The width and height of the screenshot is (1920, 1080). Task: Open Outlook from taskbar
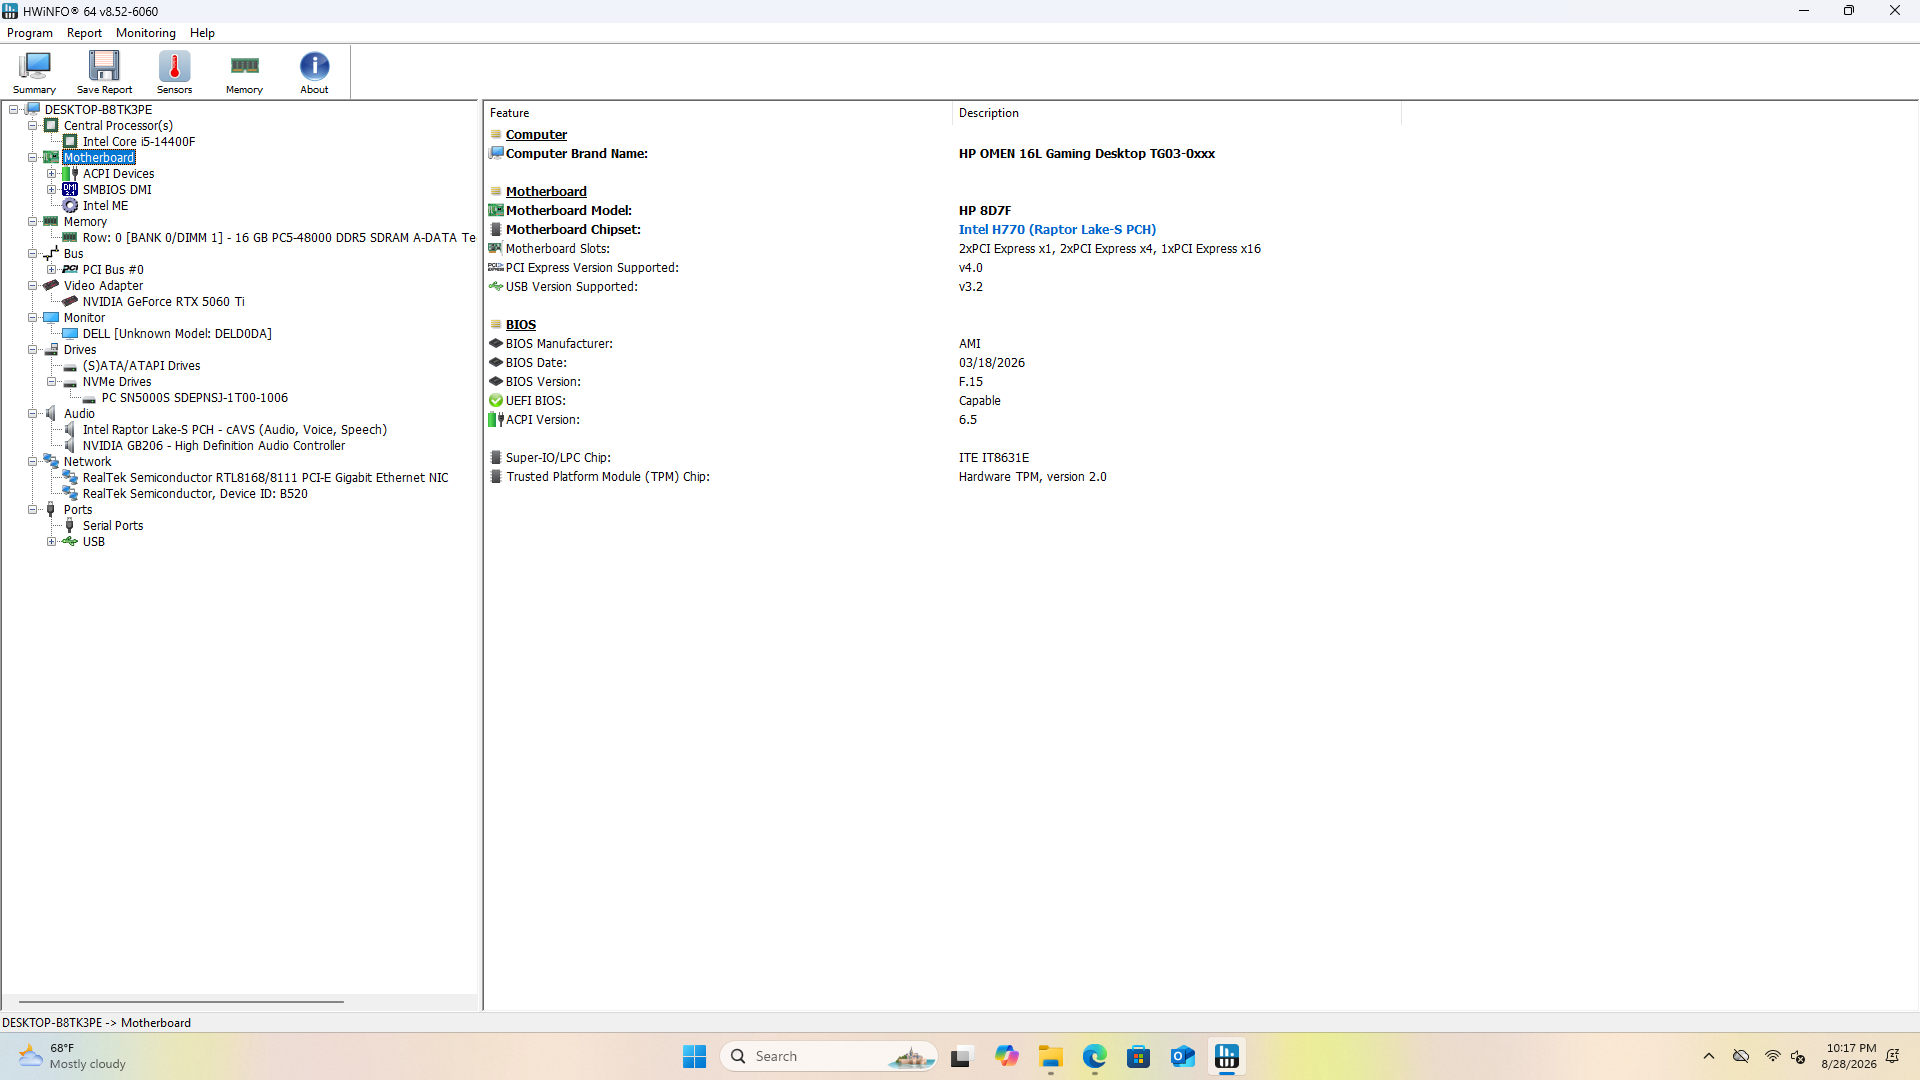tap(1182, 1056)
